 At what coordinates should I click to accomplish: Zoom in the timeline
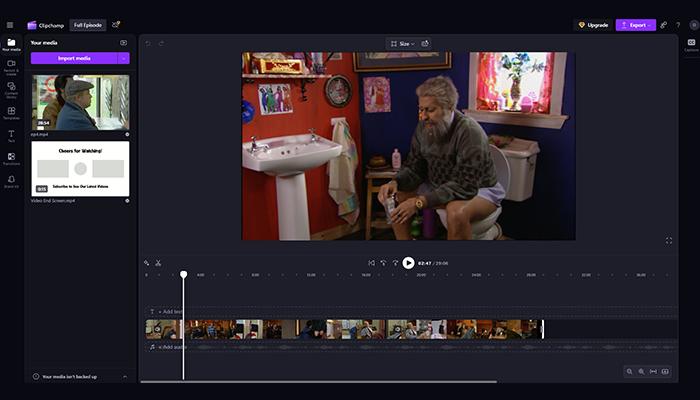[642, 371]
